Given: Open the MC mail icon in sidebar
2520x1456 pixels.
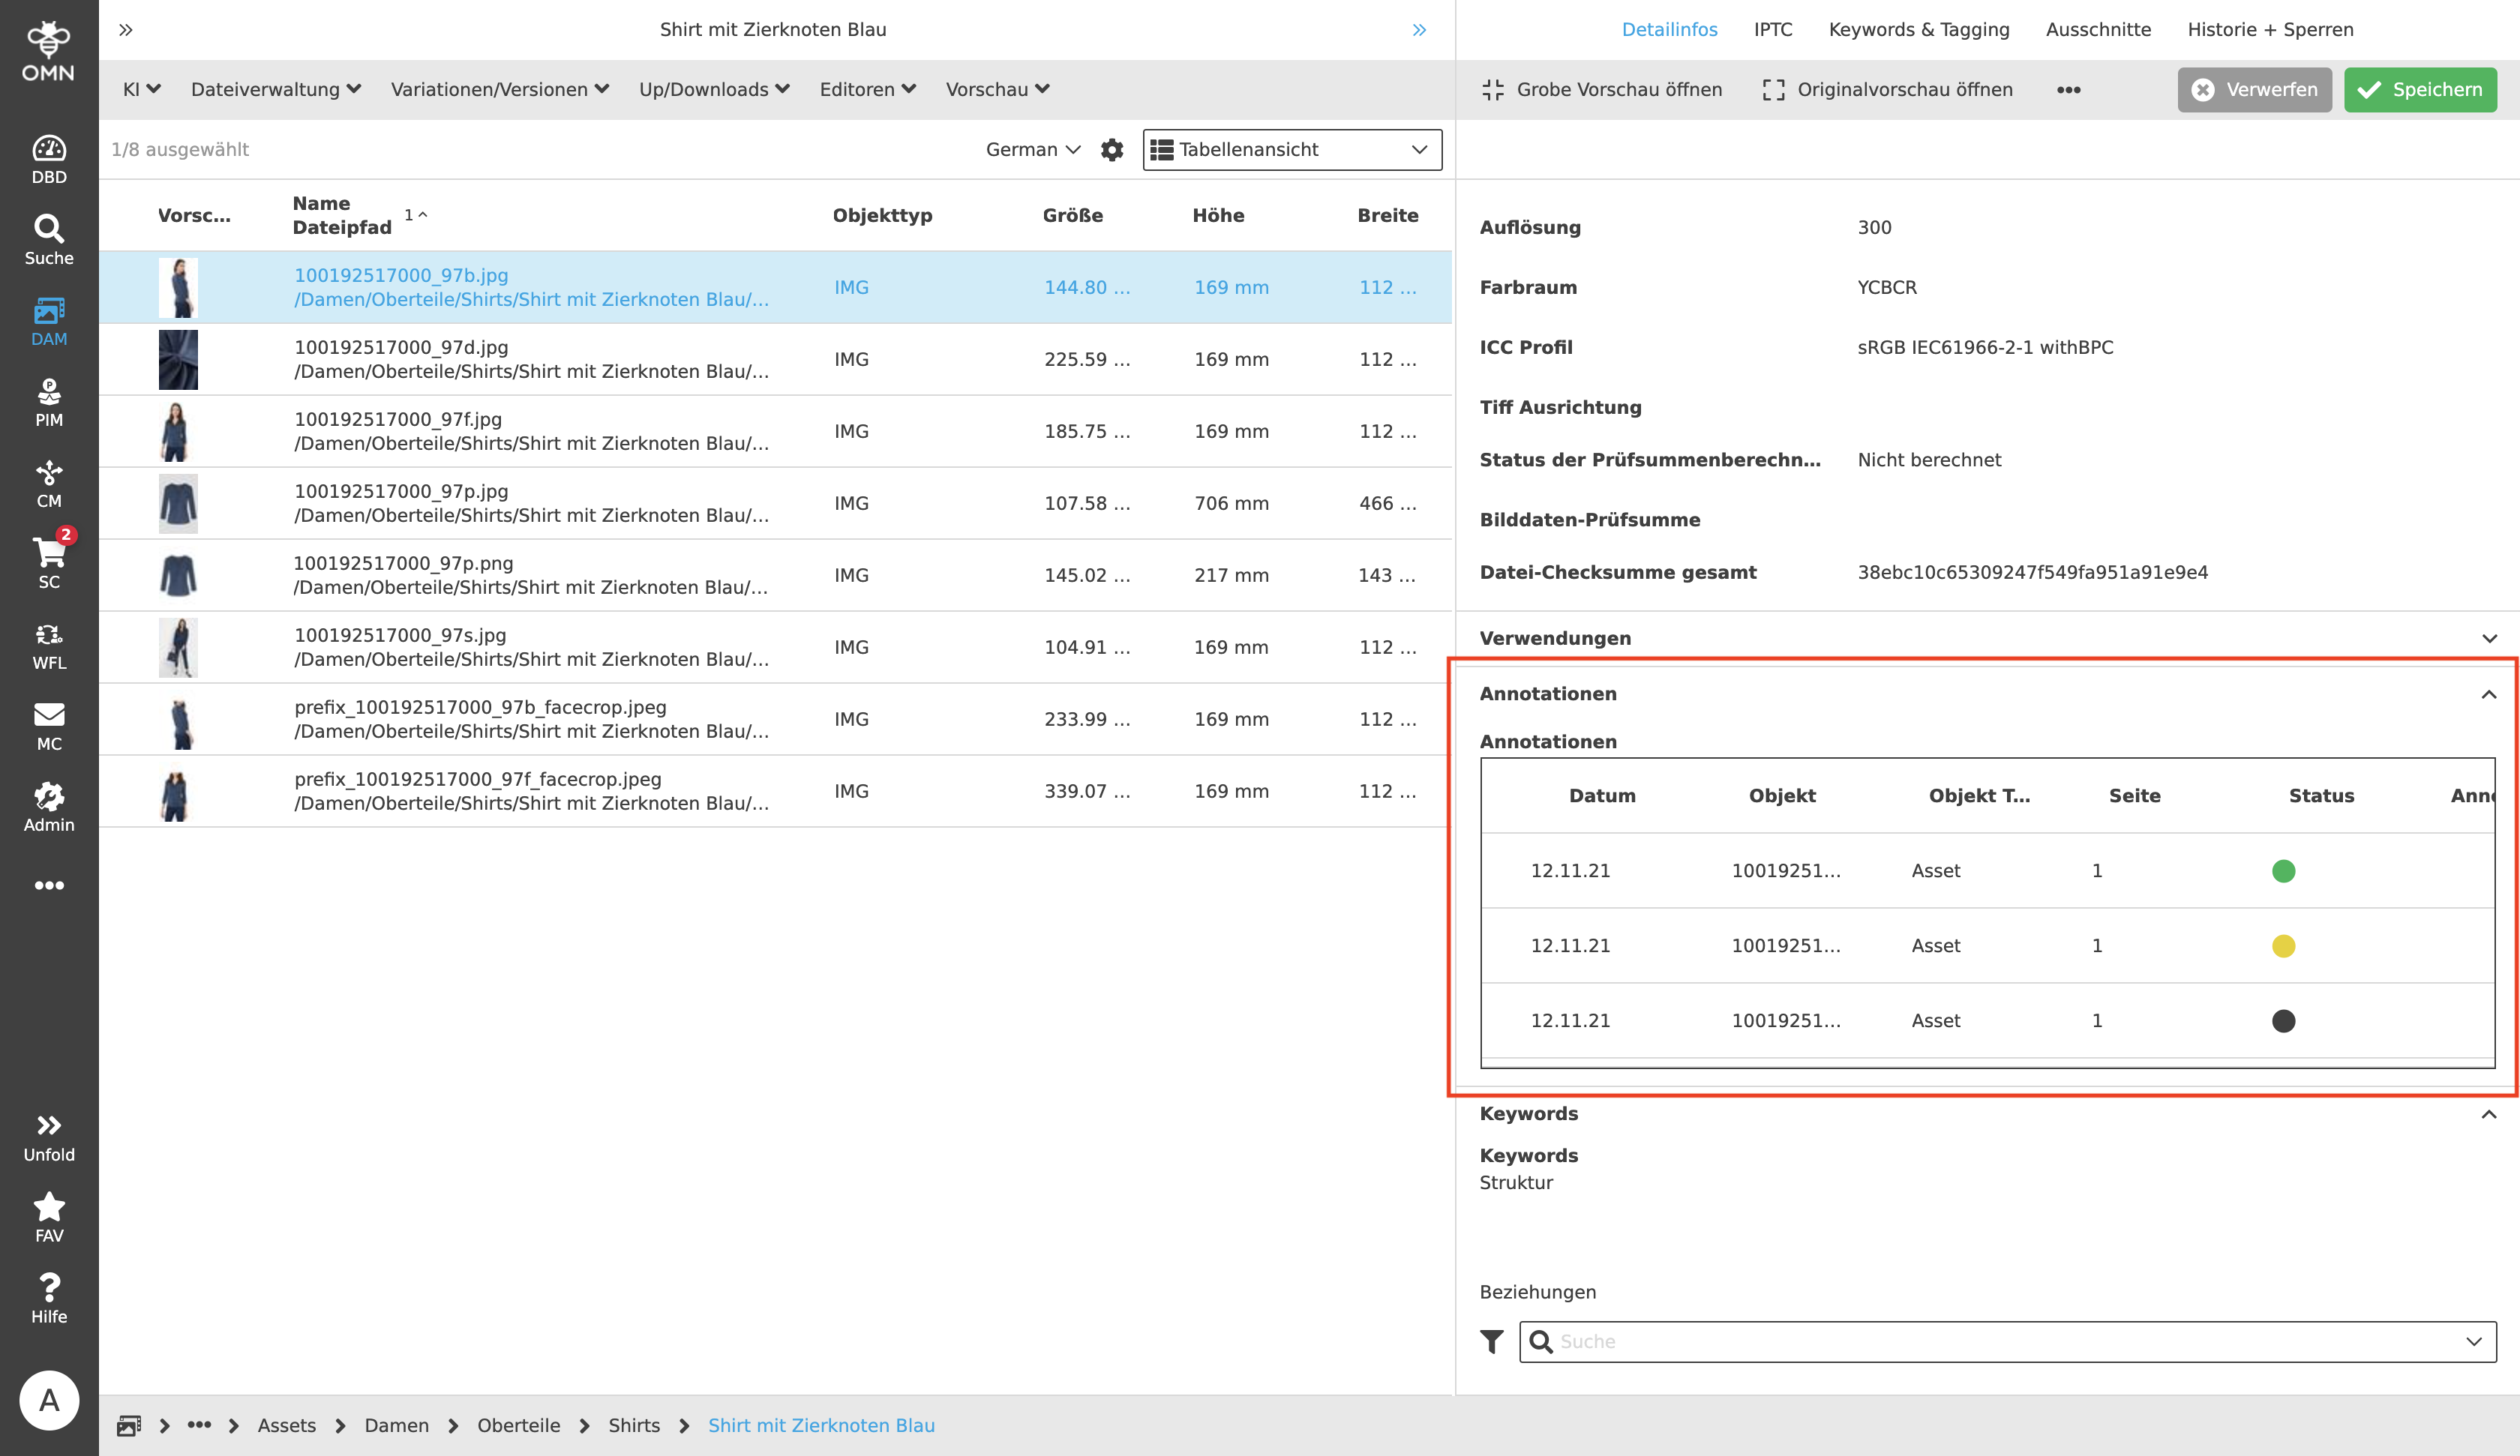Looking at the screenshot, I should coord(49,726).
